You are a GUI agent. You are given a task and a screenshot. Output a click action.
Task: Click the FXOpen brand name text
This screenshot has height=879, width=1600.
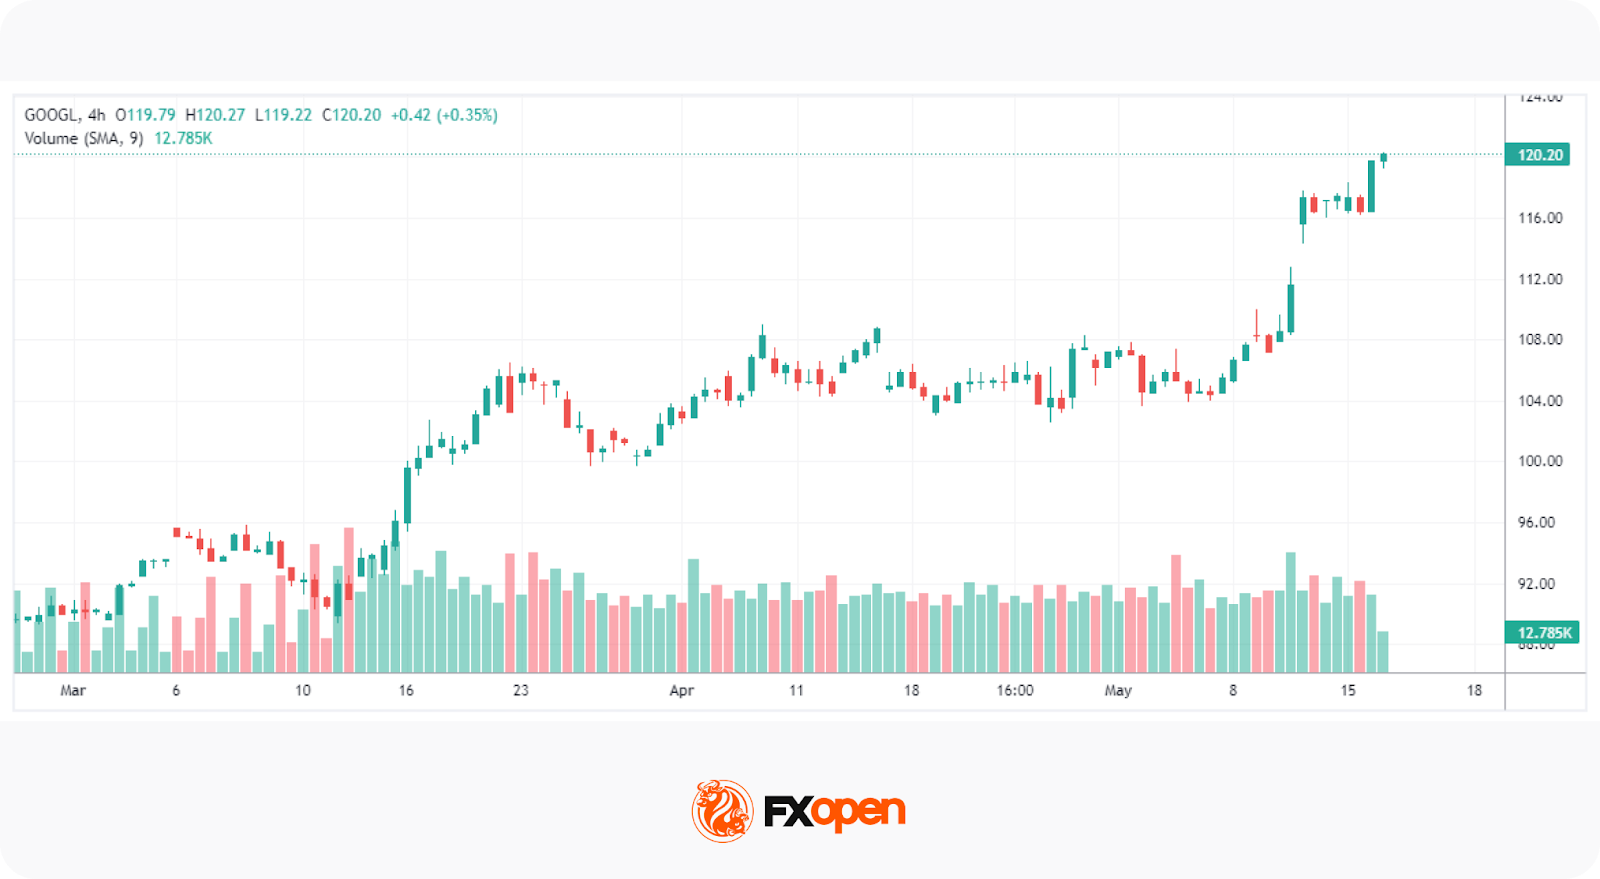click(x=835, y=812)
